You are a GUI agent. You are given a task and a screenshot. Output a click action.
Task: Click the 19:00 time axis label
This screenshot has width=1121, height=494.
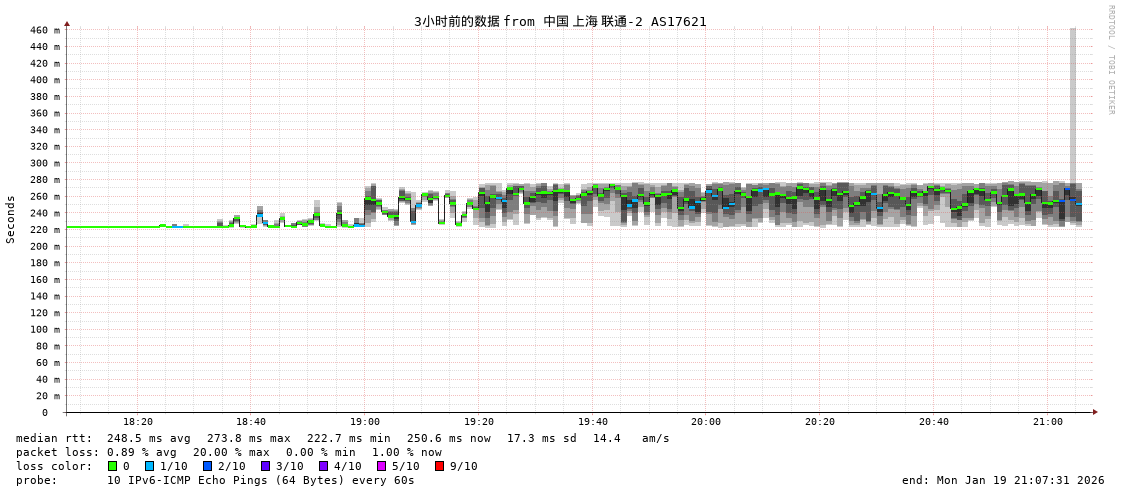(x=365, y=422)
